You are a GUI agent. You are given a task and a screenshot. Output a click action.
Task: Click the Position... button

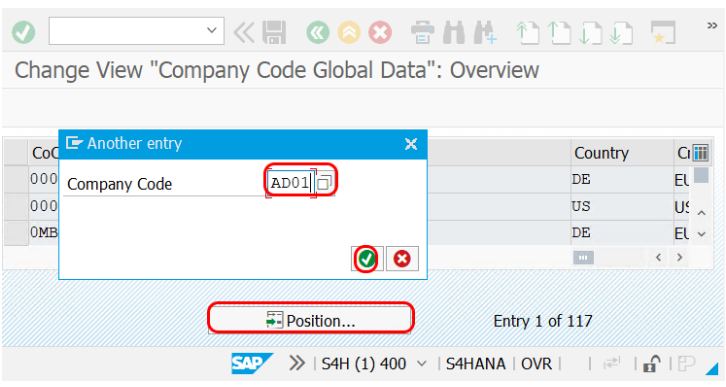(310, 320)
